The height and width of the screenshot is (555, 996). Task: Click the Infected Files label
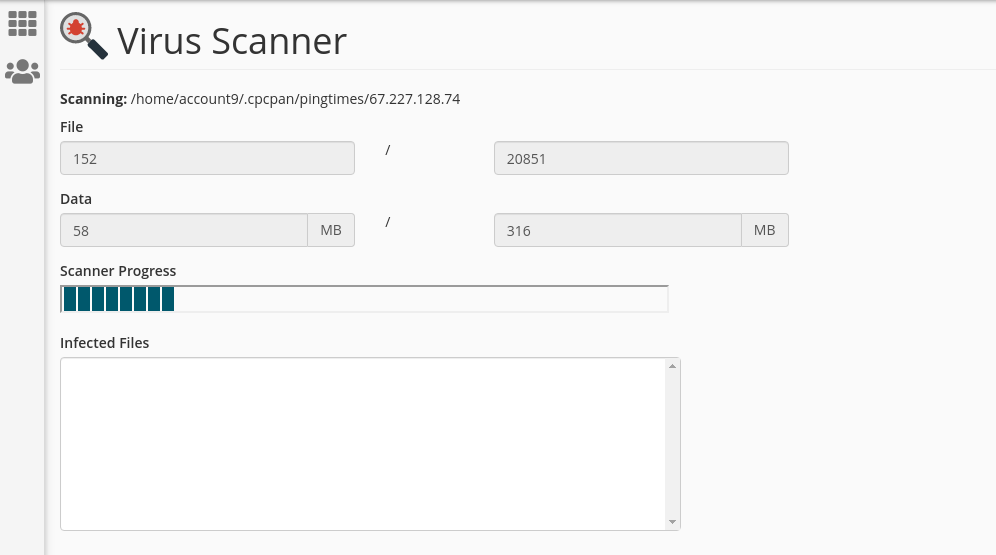click(105, 343)
